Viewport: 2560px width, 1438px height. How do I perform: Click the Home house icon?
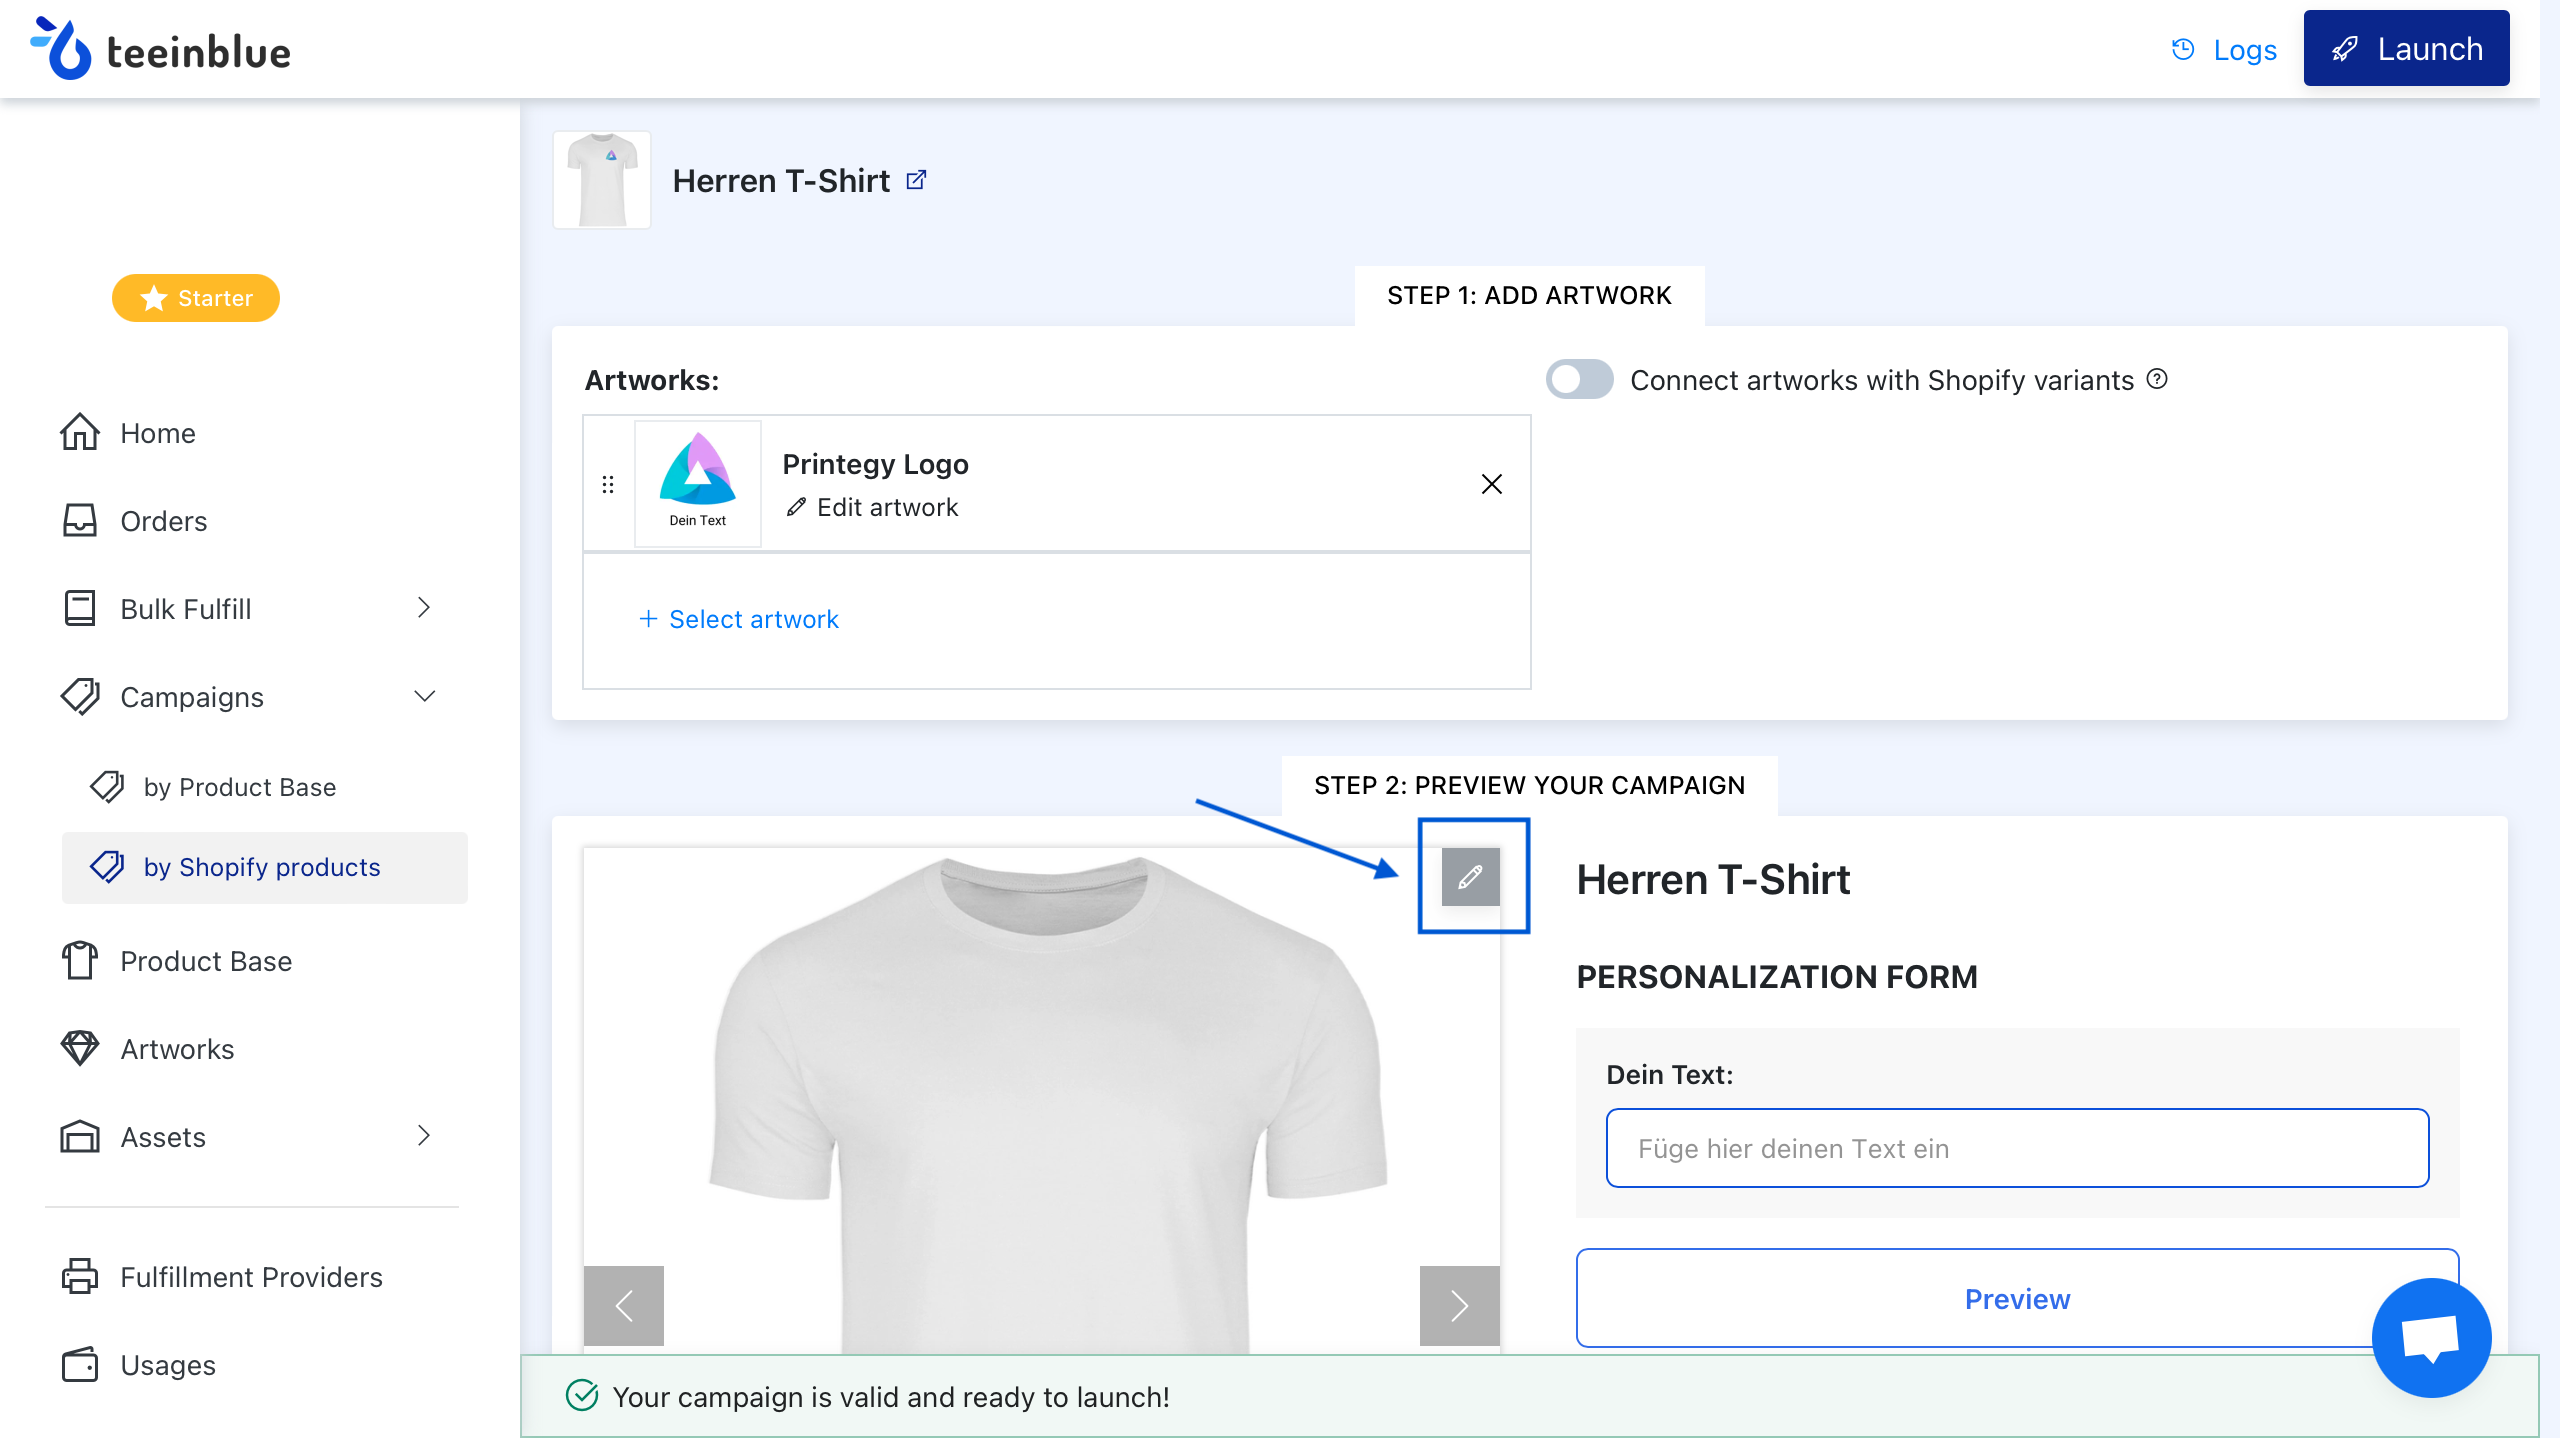pos(79,432)
